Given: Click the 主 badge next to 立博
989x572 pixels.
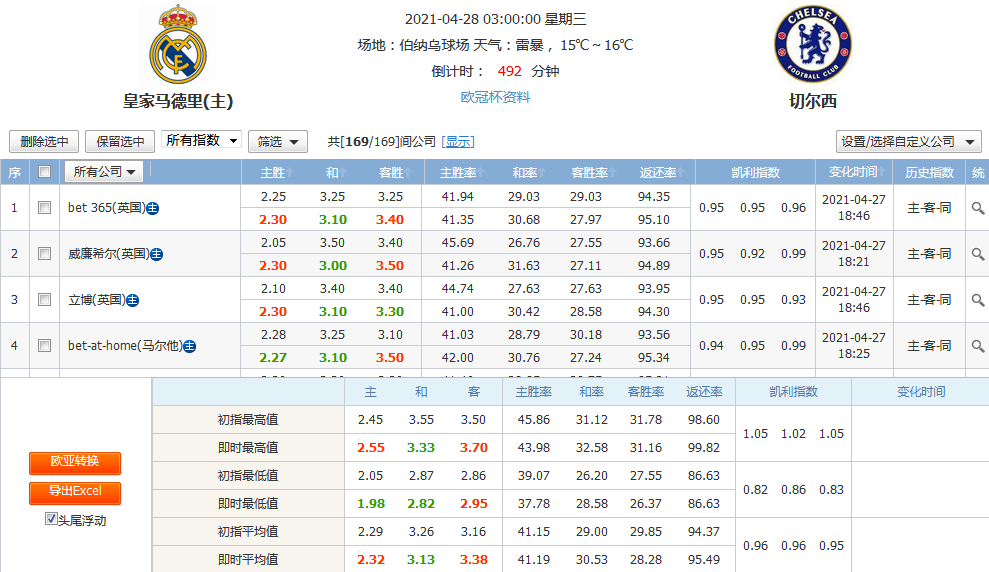Looking at the screenshot, I should click(x=132, y=300).
